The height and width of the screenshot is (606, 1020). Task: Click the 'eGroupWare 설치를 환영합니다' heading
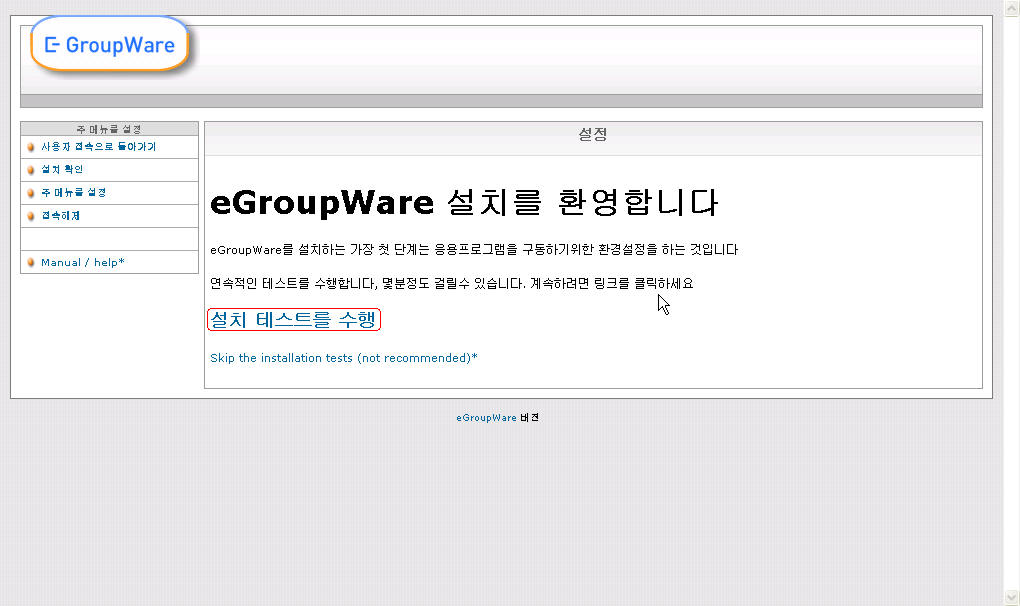pyautogui.click(x=464, y=202)
